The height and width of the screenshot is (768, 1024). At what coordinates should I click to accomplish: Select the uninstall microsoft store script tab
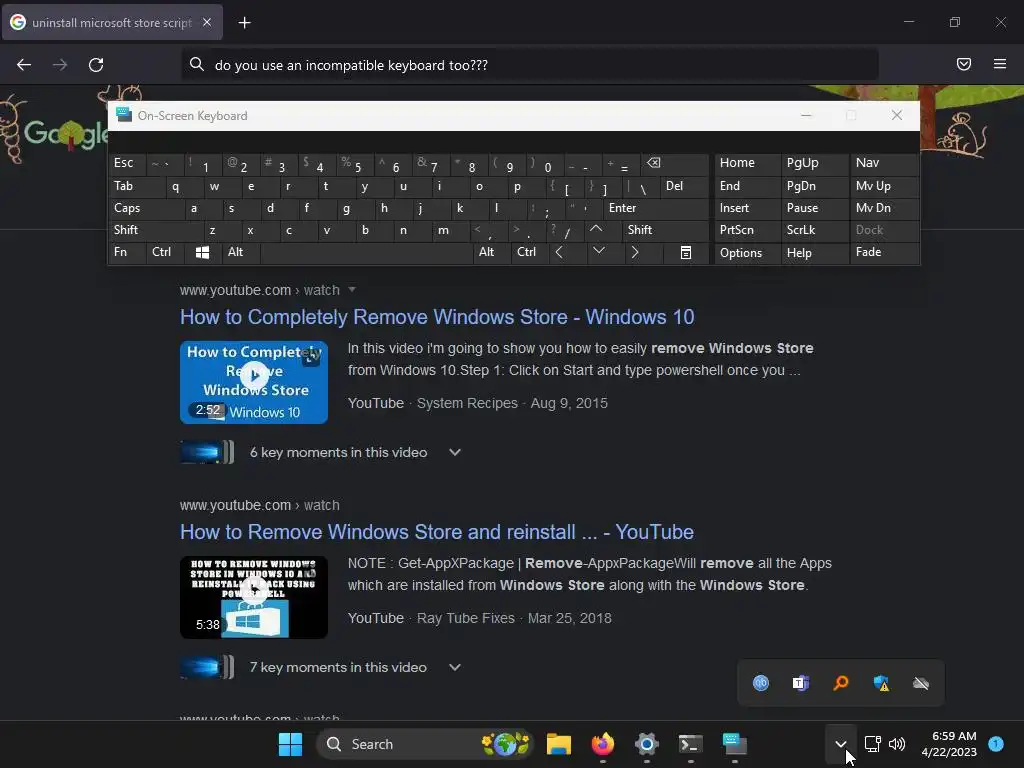112,22
